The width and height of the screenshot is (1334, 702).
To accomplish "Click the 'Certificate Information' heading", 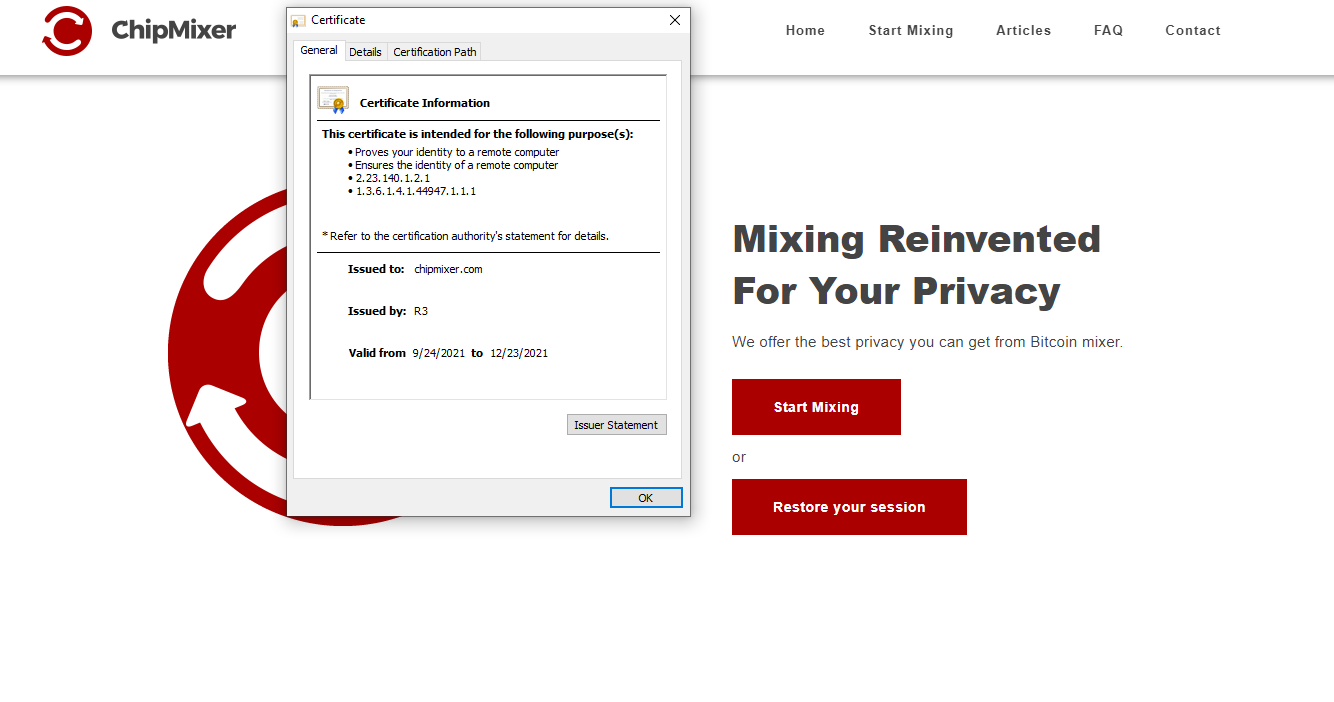I will [425, 103].
